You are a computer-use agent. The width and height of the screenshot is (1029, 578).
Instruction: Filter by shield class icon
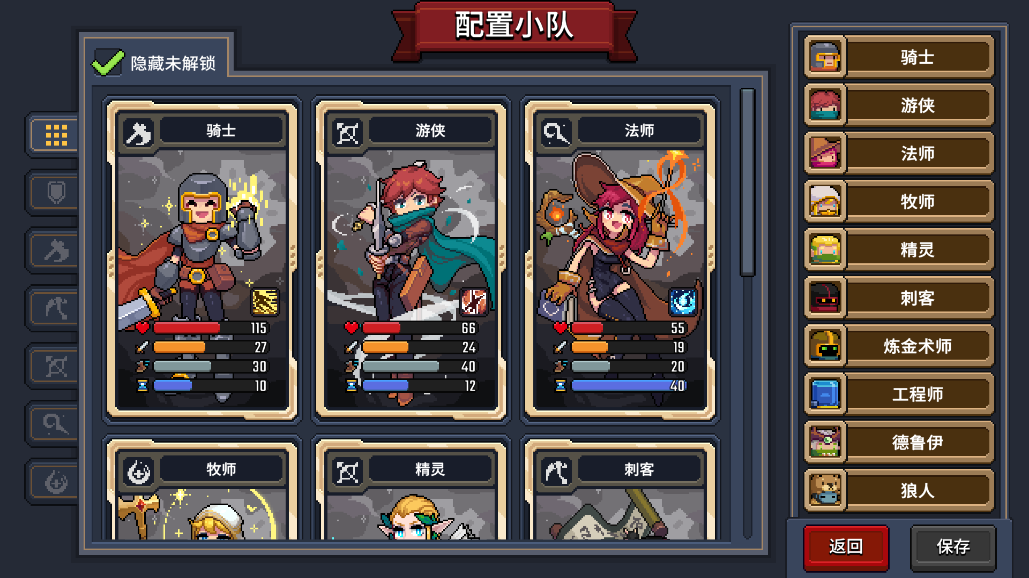pos(56,193)
